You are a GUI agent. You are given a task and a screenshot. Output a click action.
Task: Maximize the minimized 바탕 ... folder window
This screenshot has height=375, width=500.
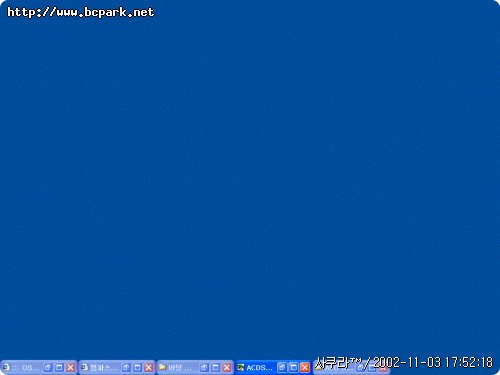[x=216, y=367]
